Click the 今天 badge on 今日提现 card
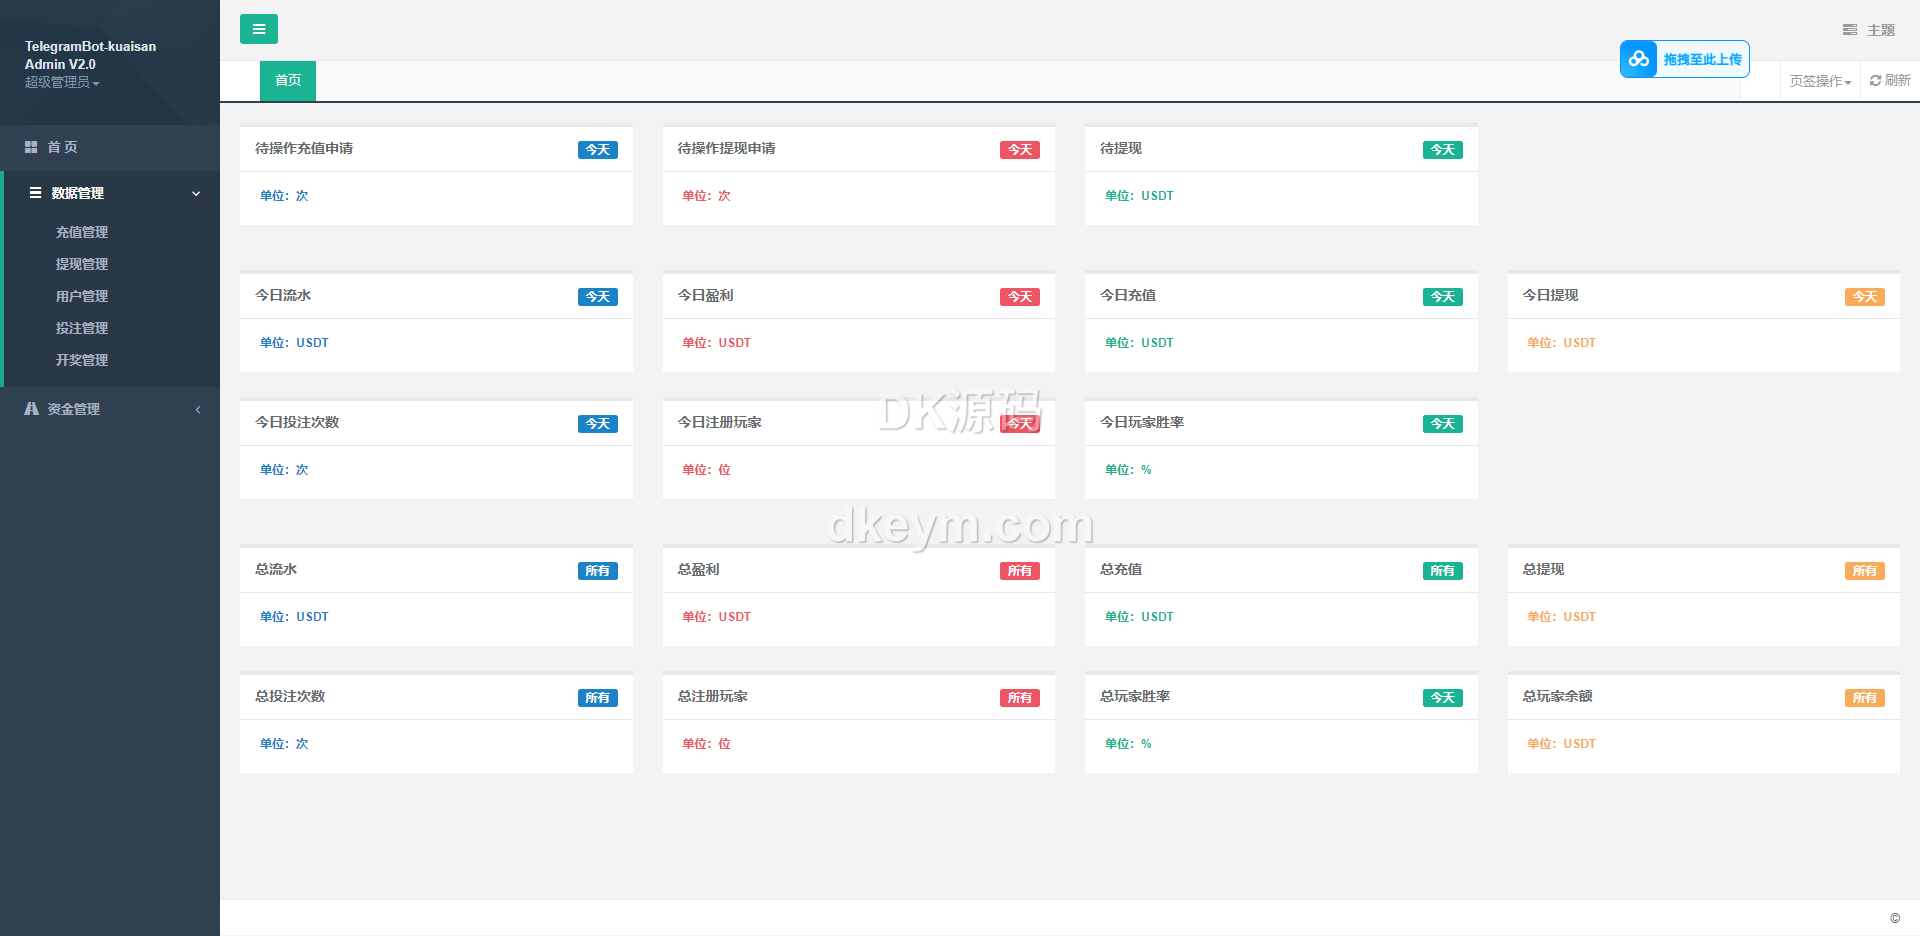 point(1864,297)
